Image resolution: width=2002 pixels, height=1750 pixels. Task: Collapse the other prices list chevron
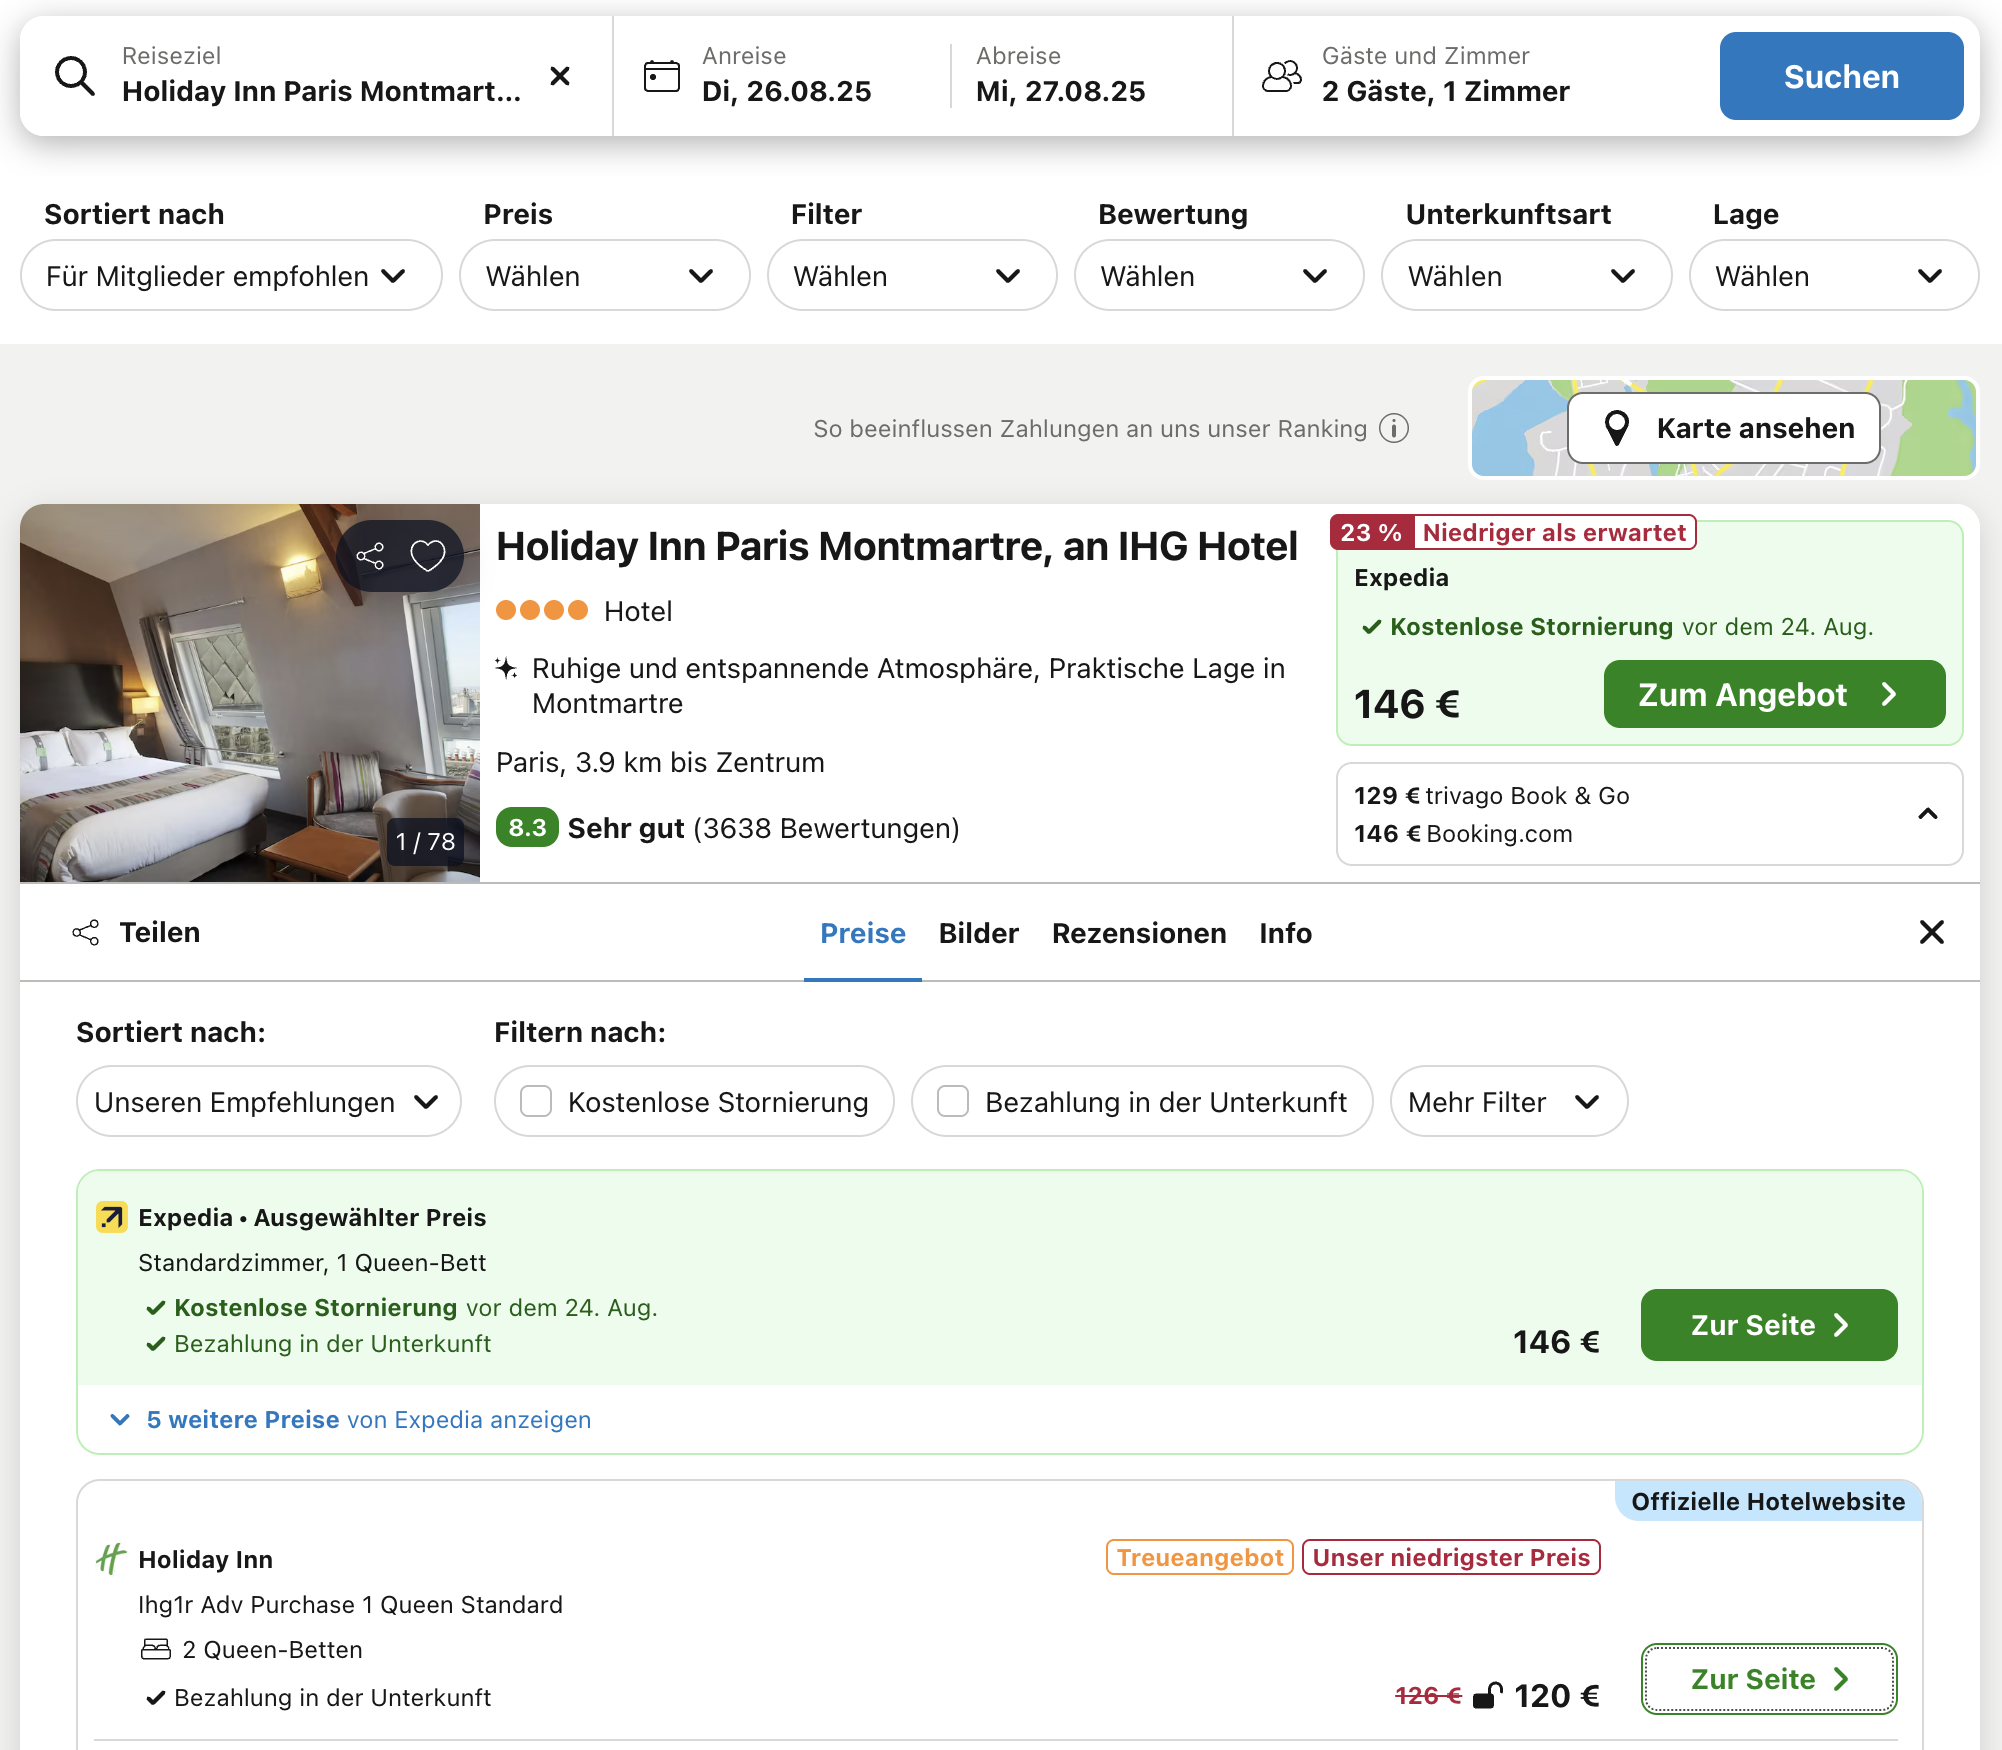[x=1928, y=814]
